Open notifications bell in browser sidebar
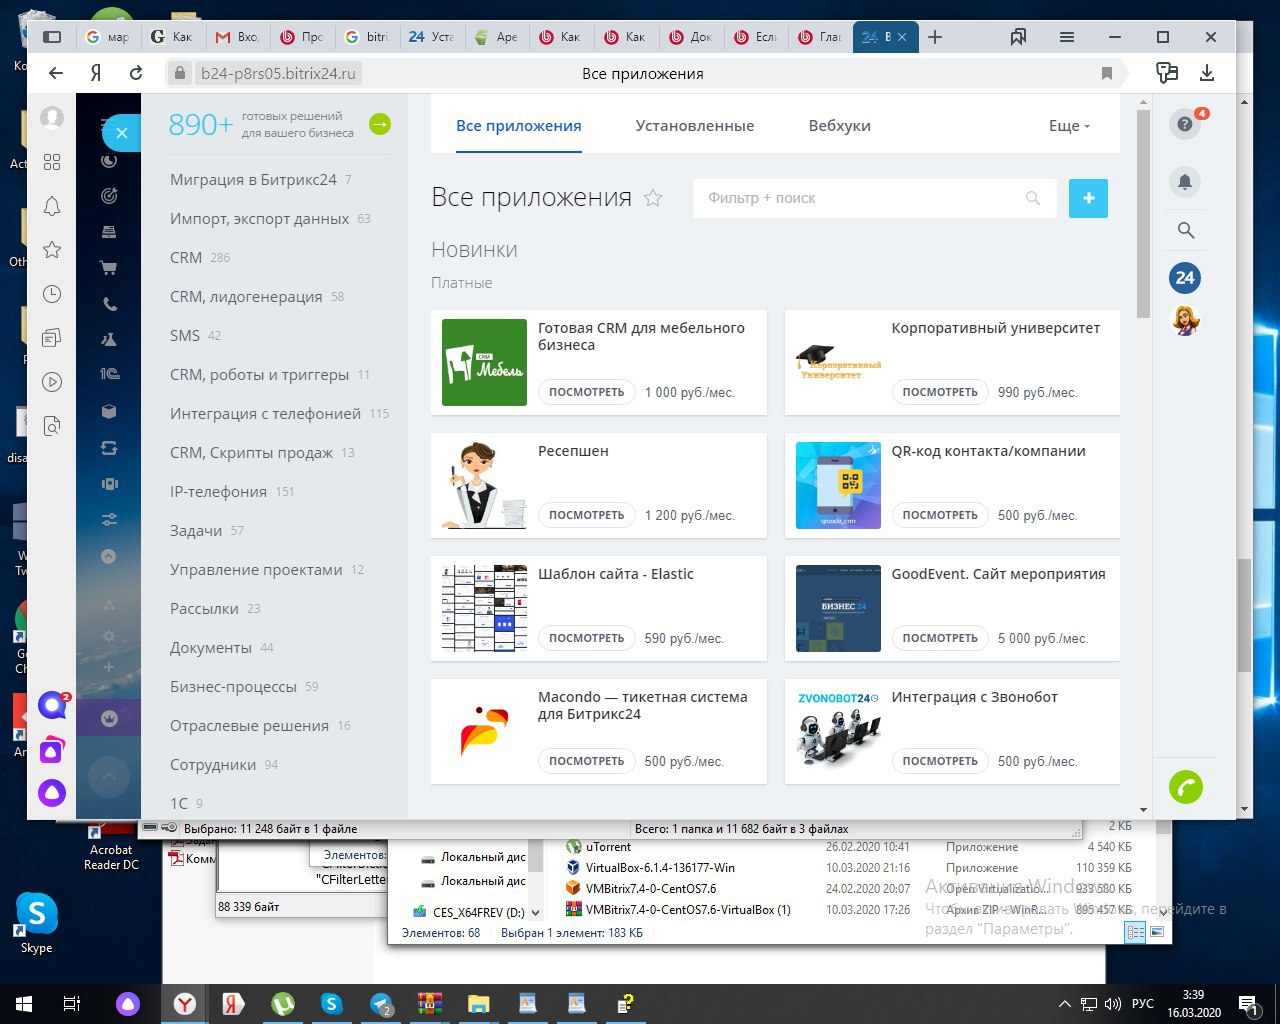The height and width of the screenshot is (1024, 1280). pos(52,206)
